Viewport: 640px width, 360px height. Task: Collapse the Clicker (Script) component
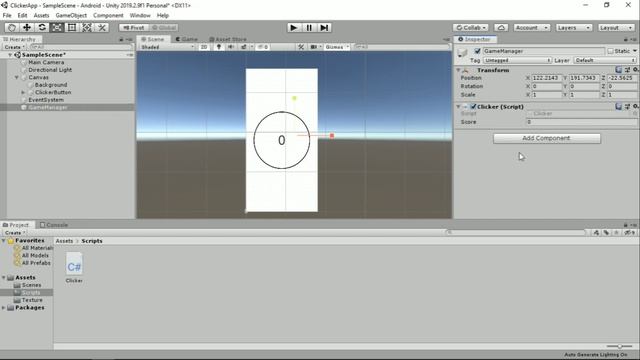pos(458,107)
